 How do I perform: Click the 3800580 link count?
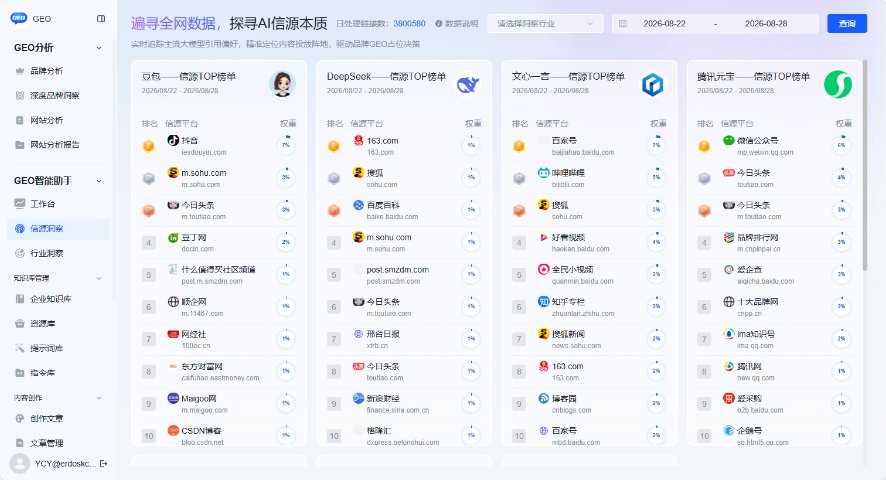click(409, 24)
